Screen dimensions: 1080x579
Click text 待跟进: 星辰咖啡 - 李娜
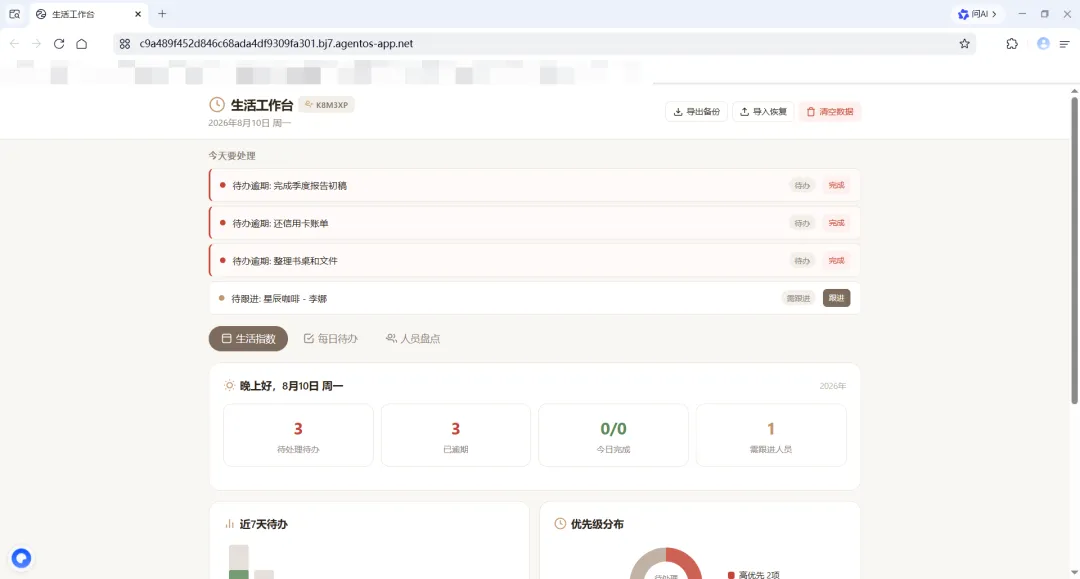click(x=279, y=299)
